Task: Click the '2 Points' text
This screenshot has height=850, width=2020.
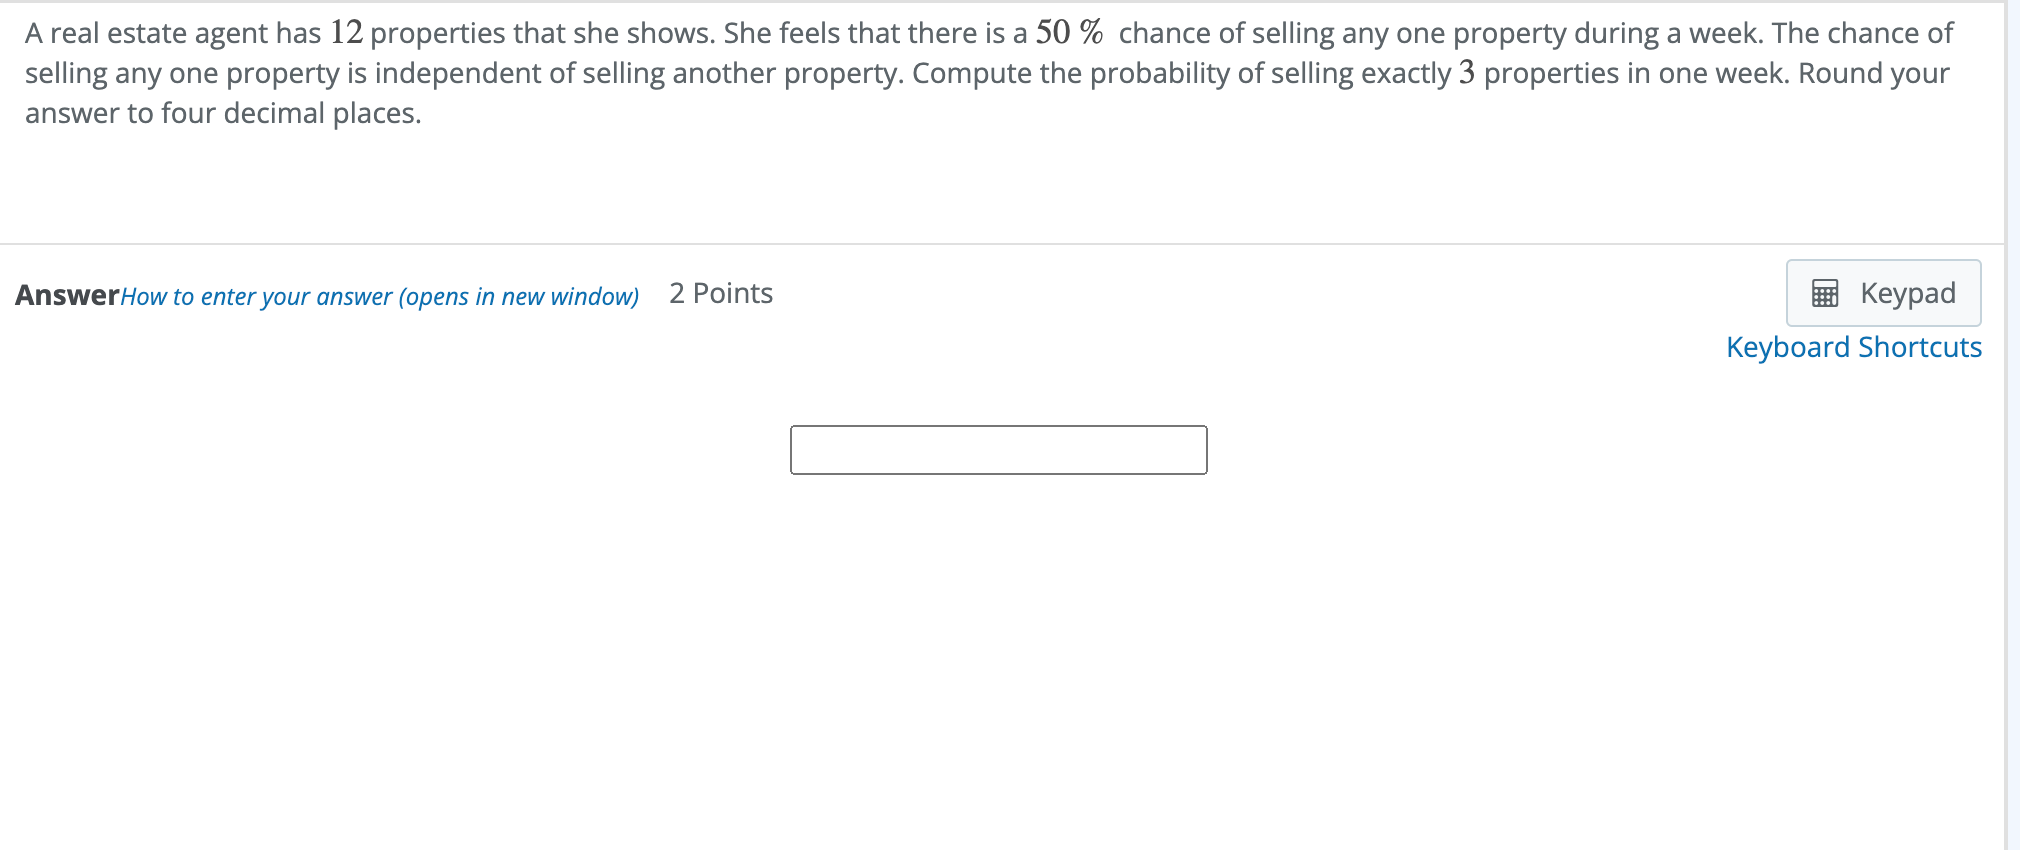Action: pyautogui.click(x=720, y=293)
